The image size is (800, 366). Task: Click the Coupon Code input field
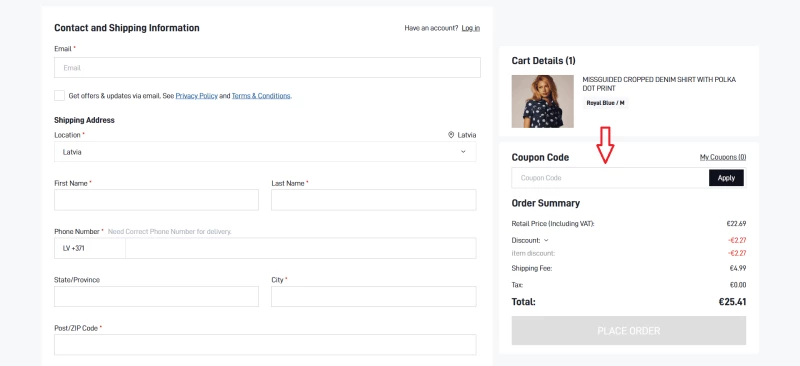610,178
